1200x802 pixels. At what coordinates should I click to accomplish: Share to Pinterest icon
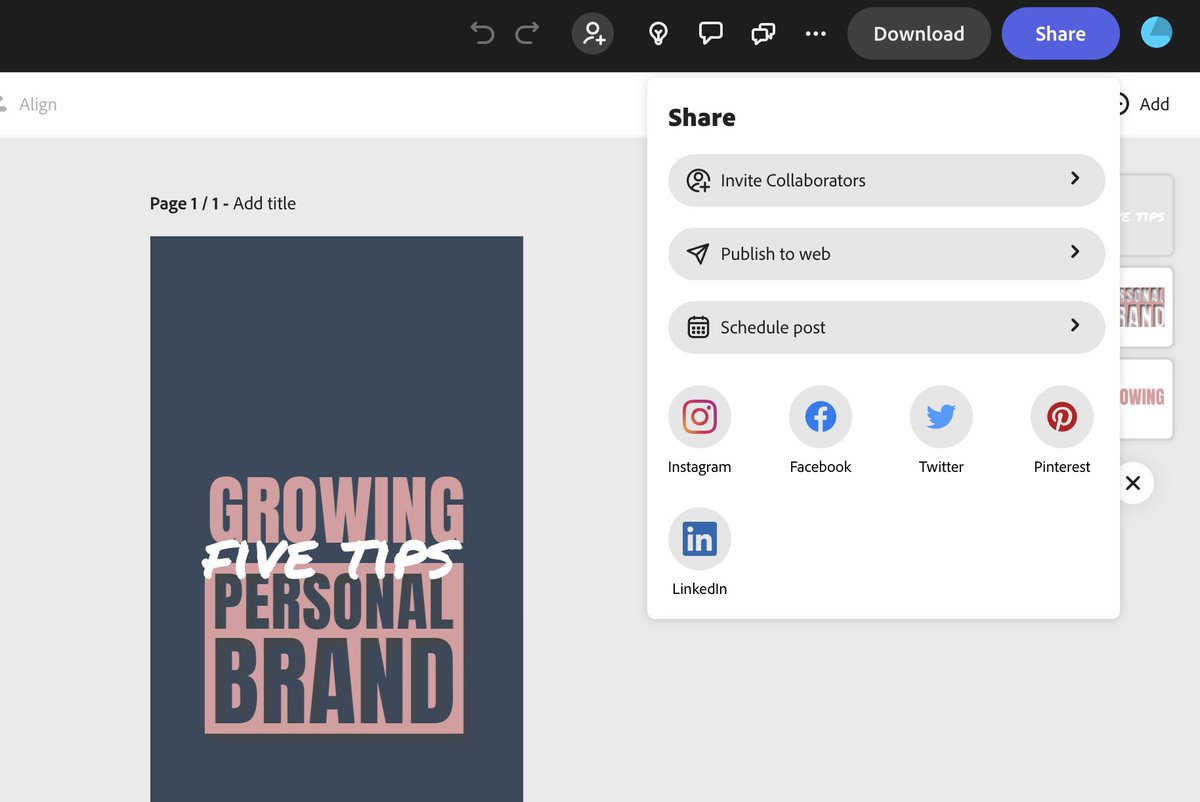click(1062, 416)
